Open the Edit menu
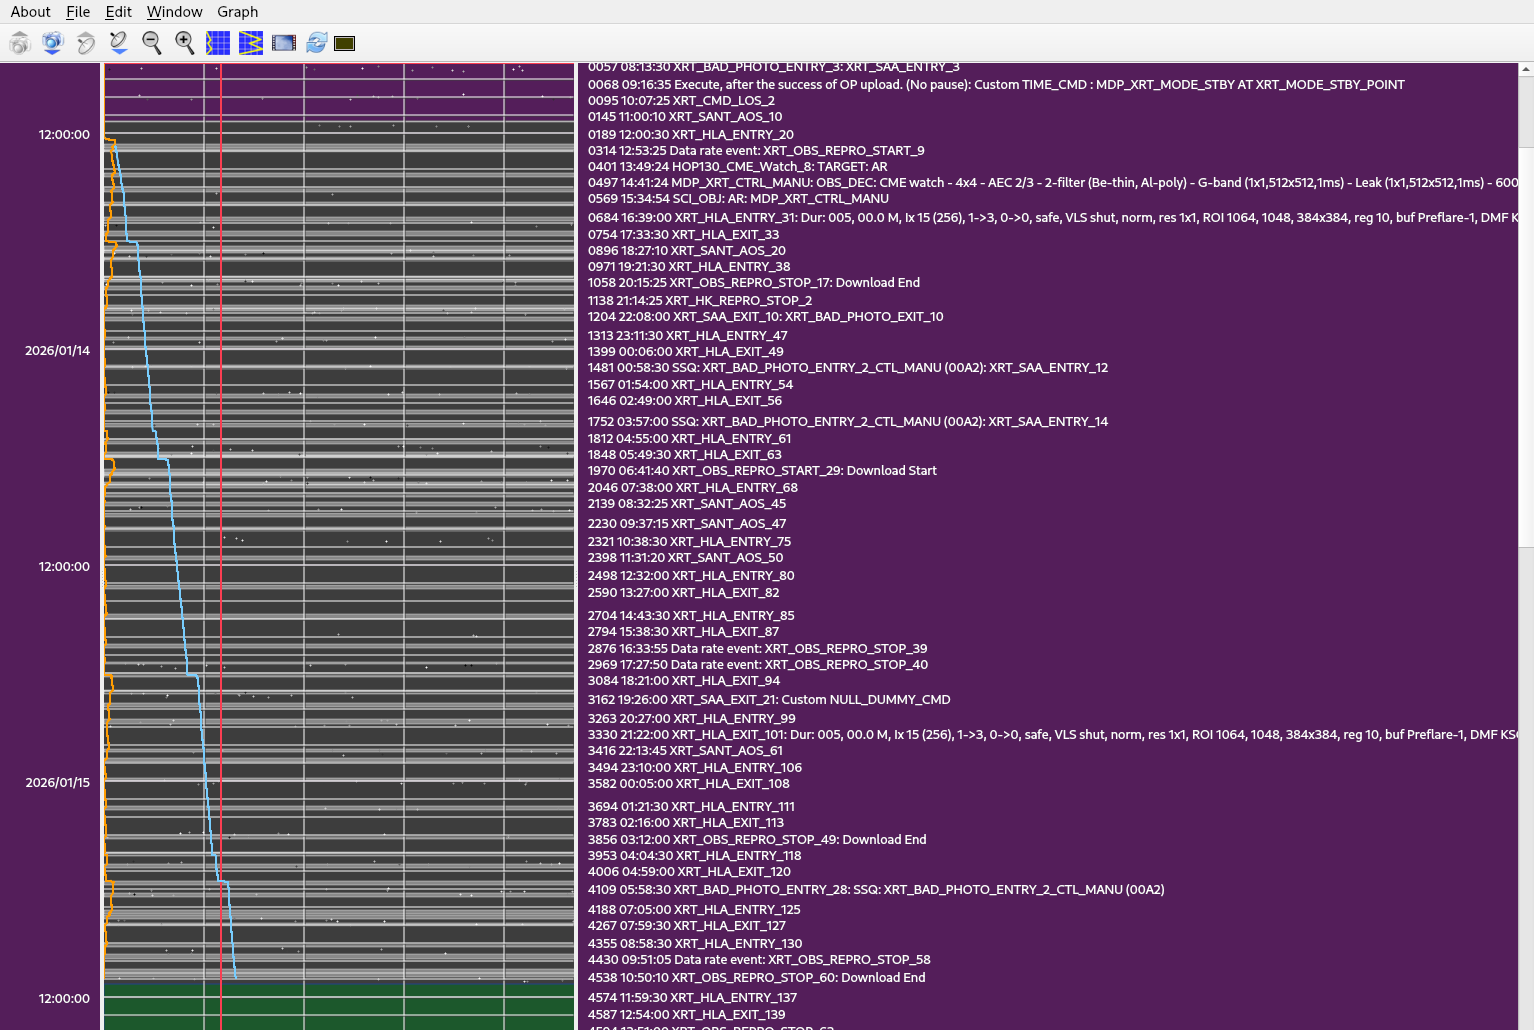1534x1030 pixels. pyautogui.click(x=118, y=12)
